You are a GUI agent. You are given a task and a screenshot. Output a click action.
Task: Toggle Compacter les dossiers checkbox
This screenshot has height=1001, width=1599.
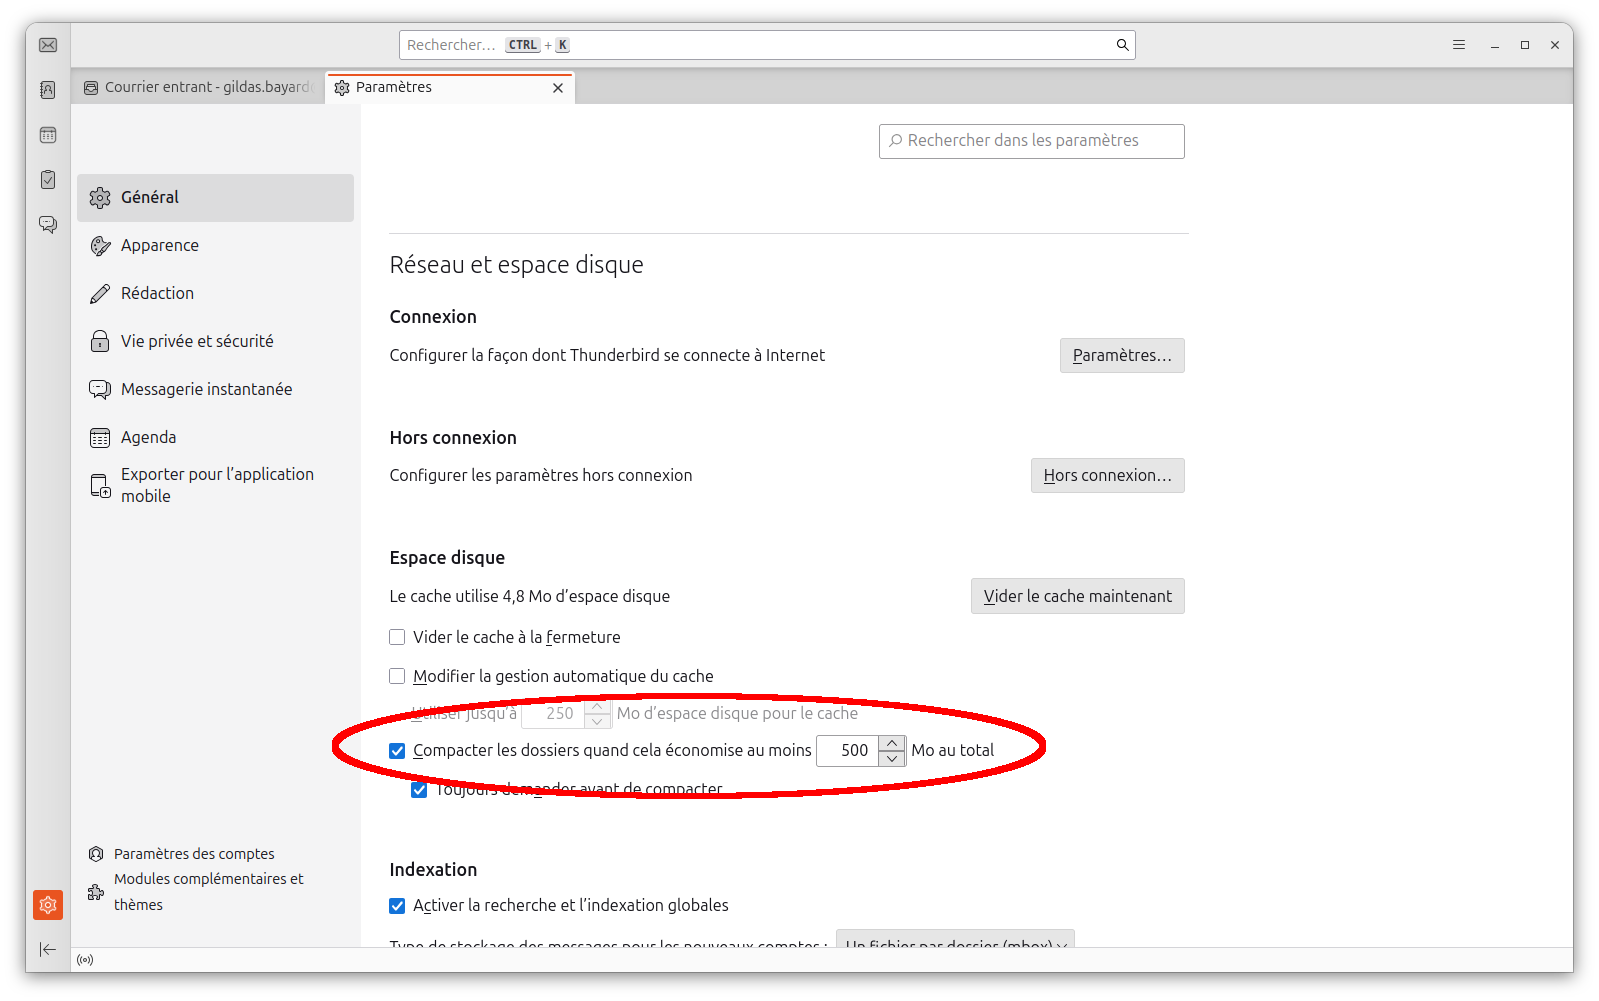click(397, 751)
